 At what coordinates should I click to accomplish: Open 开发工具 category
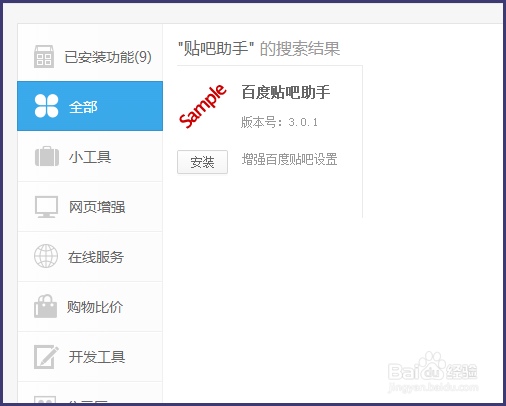[90, 357]
